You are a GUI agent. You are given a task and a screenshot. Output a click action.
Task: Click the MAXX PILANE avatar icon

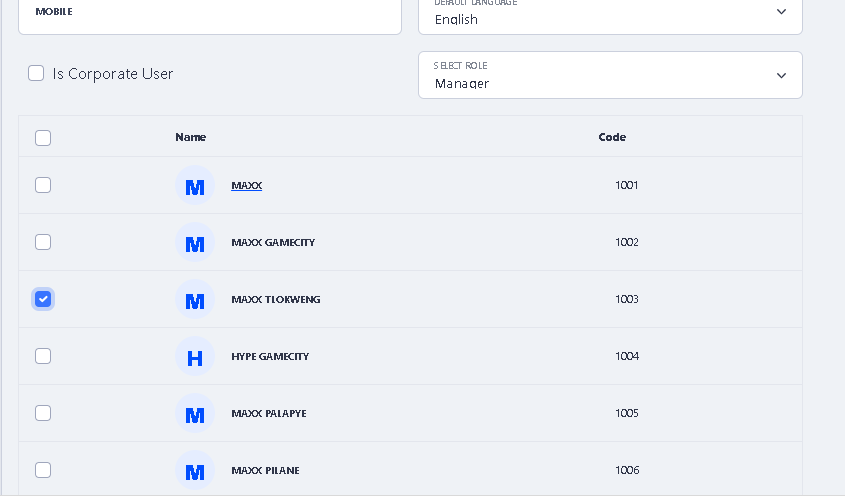coord(195,471)
